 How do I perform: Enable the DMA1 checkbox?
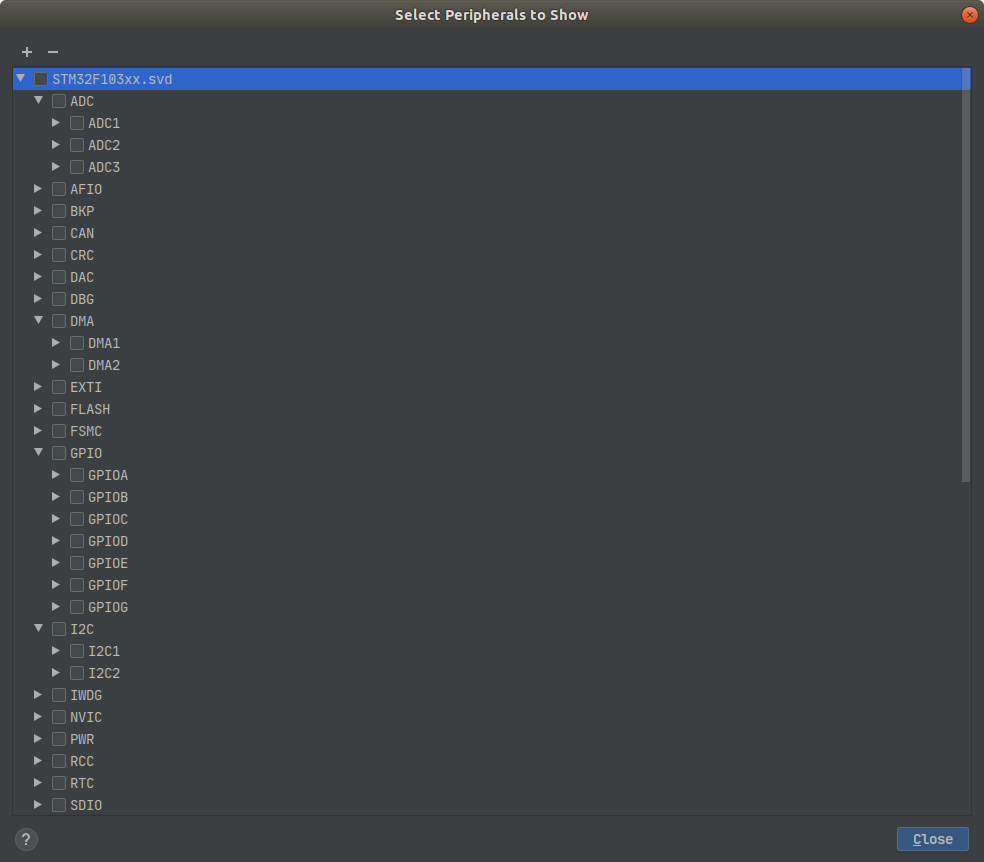click(x=77, y=343)
